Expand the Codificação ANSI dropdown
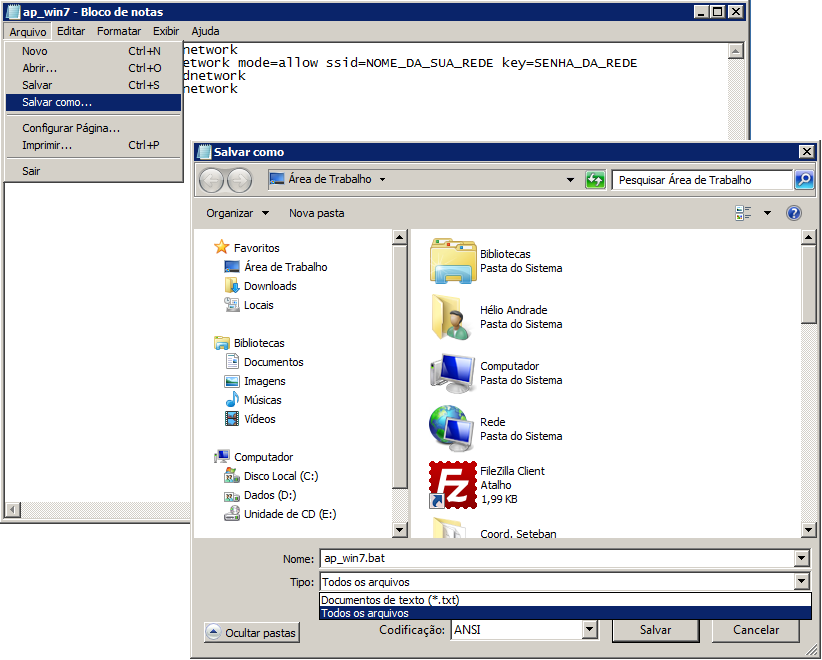Screen dimensions: 822x660 (x=589, y=630)
